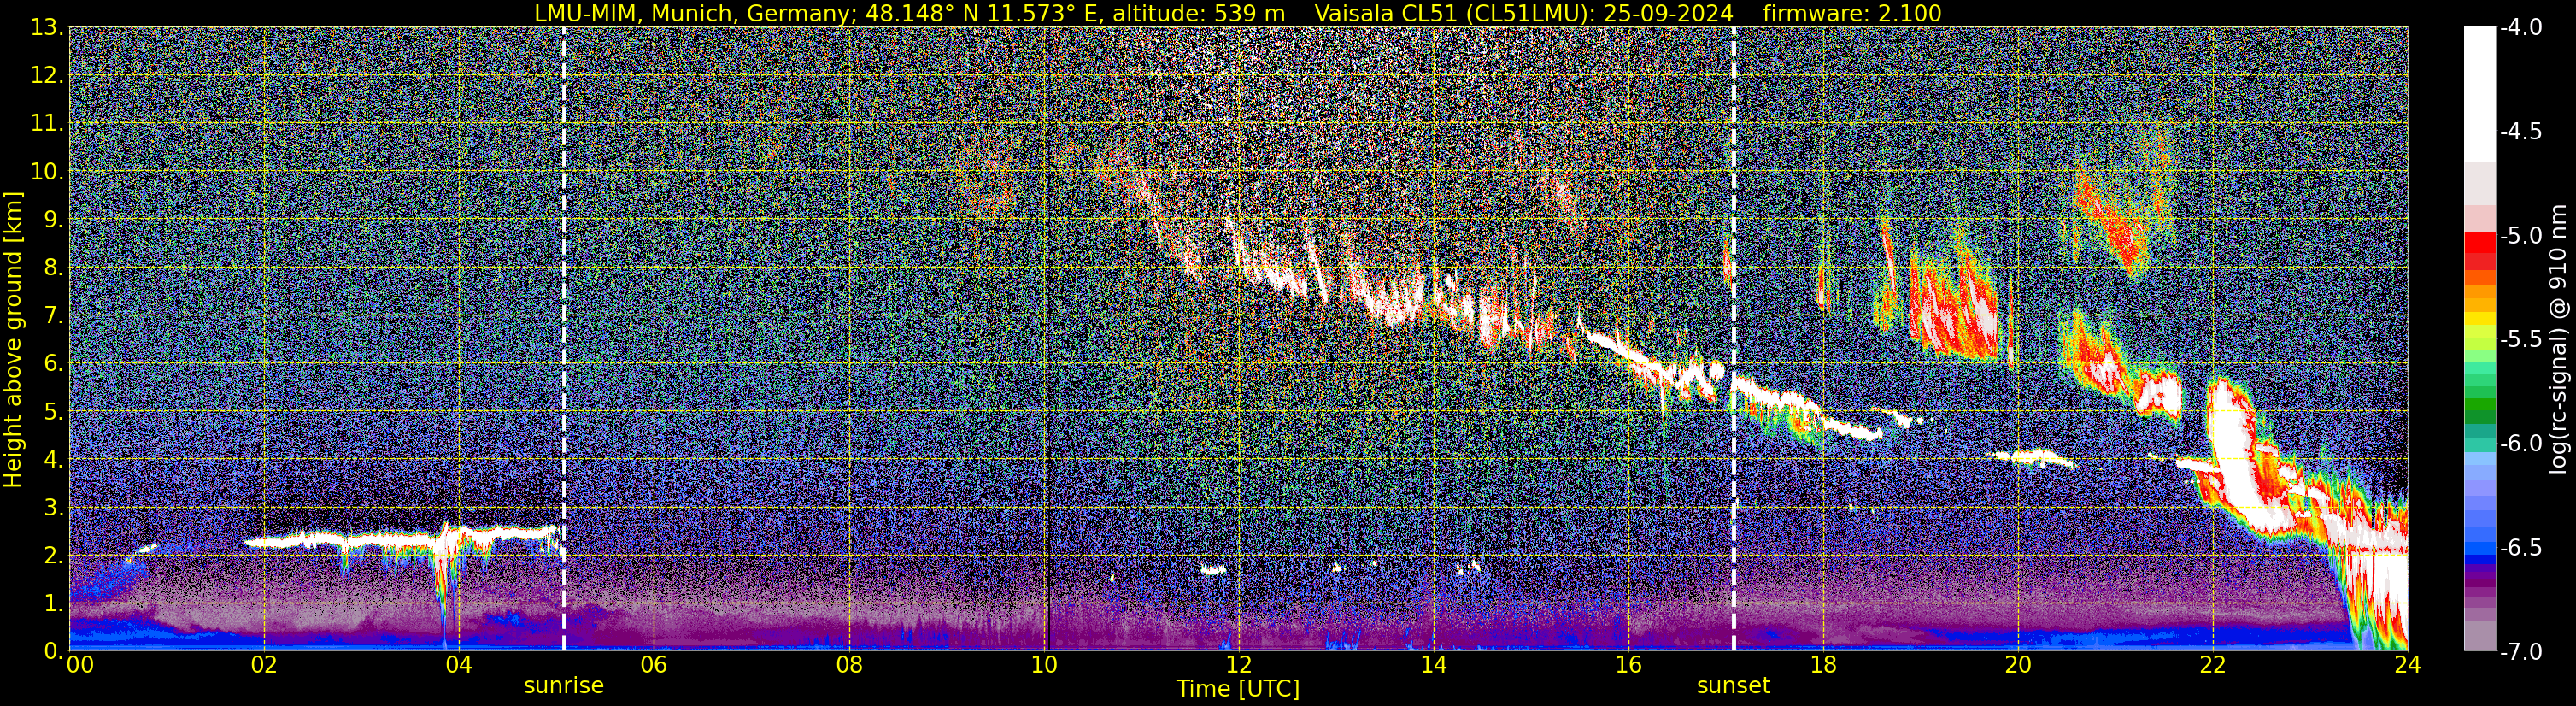Click the '14' time-axis tick label
The width and height of the screenshot is (2576, 706).
coord(1433,665)
